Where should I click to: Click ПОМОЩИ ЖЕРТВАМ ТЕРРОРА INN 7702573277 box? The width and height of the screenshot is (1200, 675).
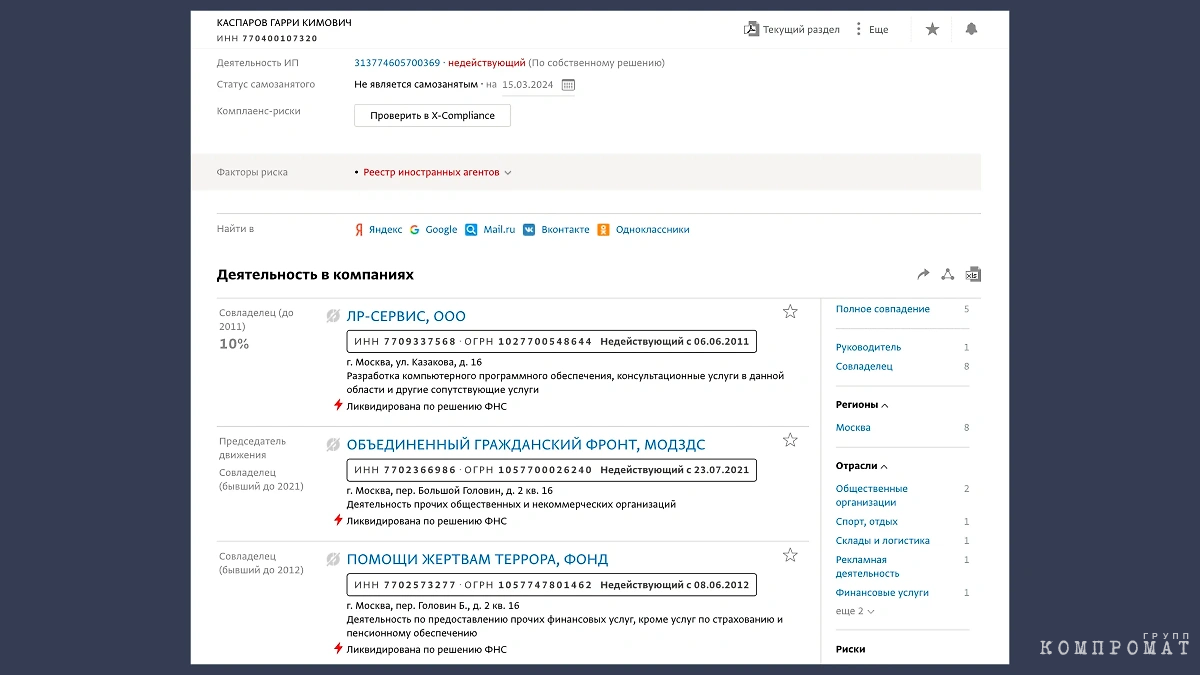pyautogui.click(x=551, y=585)
